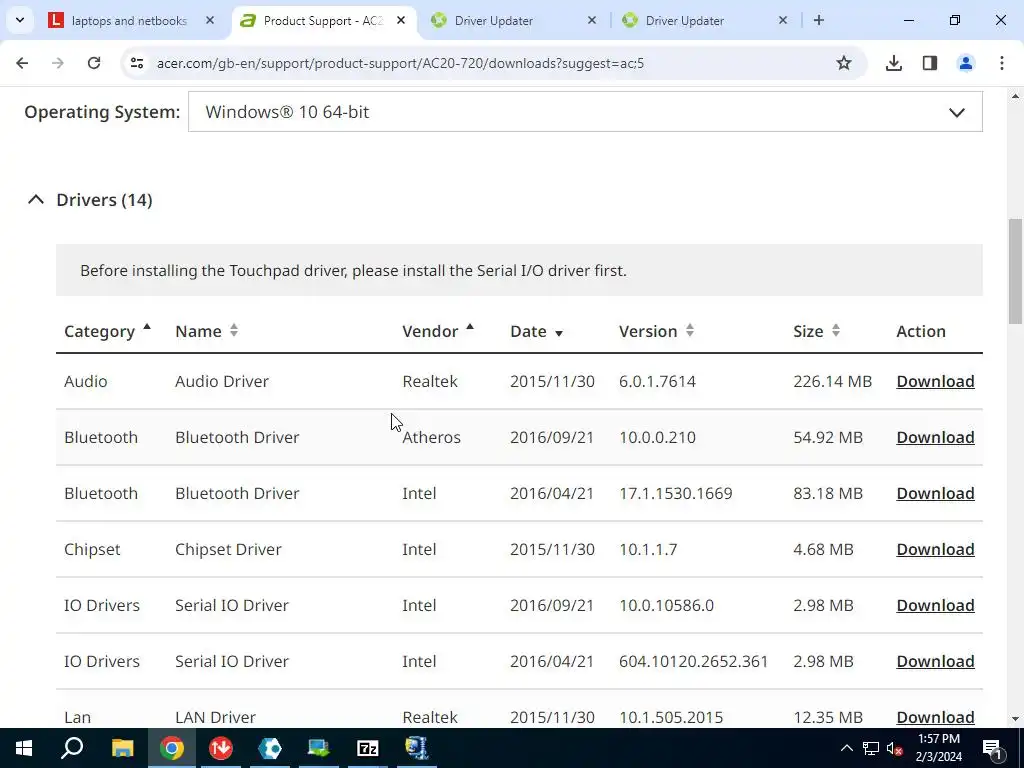This screenshot has height=768, width=1024.
Task: Click the address bar URL
Action: pos(400,63)
